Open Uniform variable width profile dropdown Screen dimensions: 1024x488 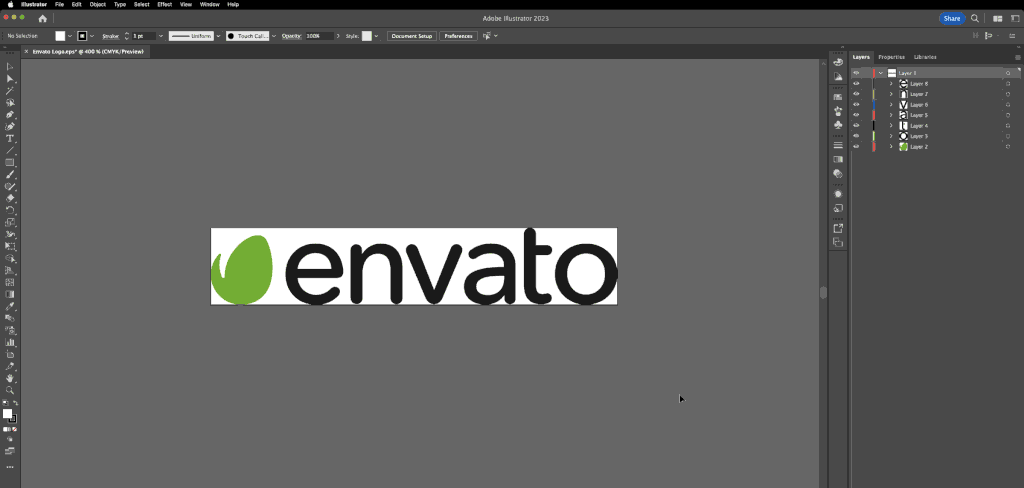(218, 36)
